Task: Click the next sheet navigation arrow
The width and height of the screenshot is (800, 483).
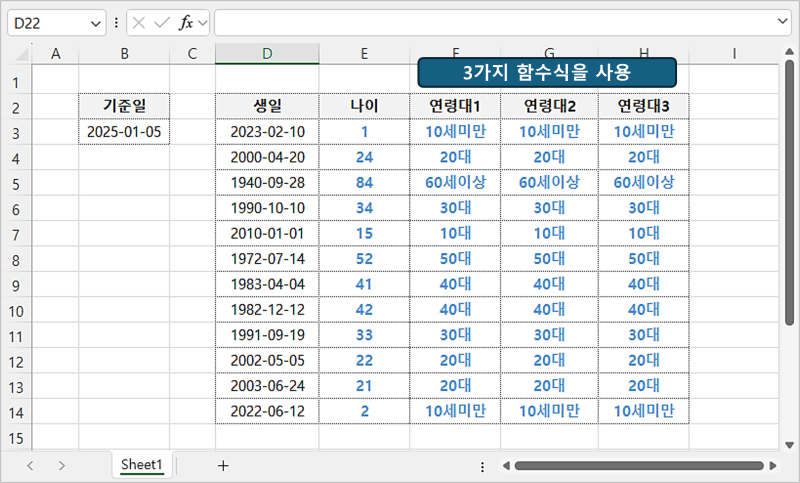Action: pos(62,465)
